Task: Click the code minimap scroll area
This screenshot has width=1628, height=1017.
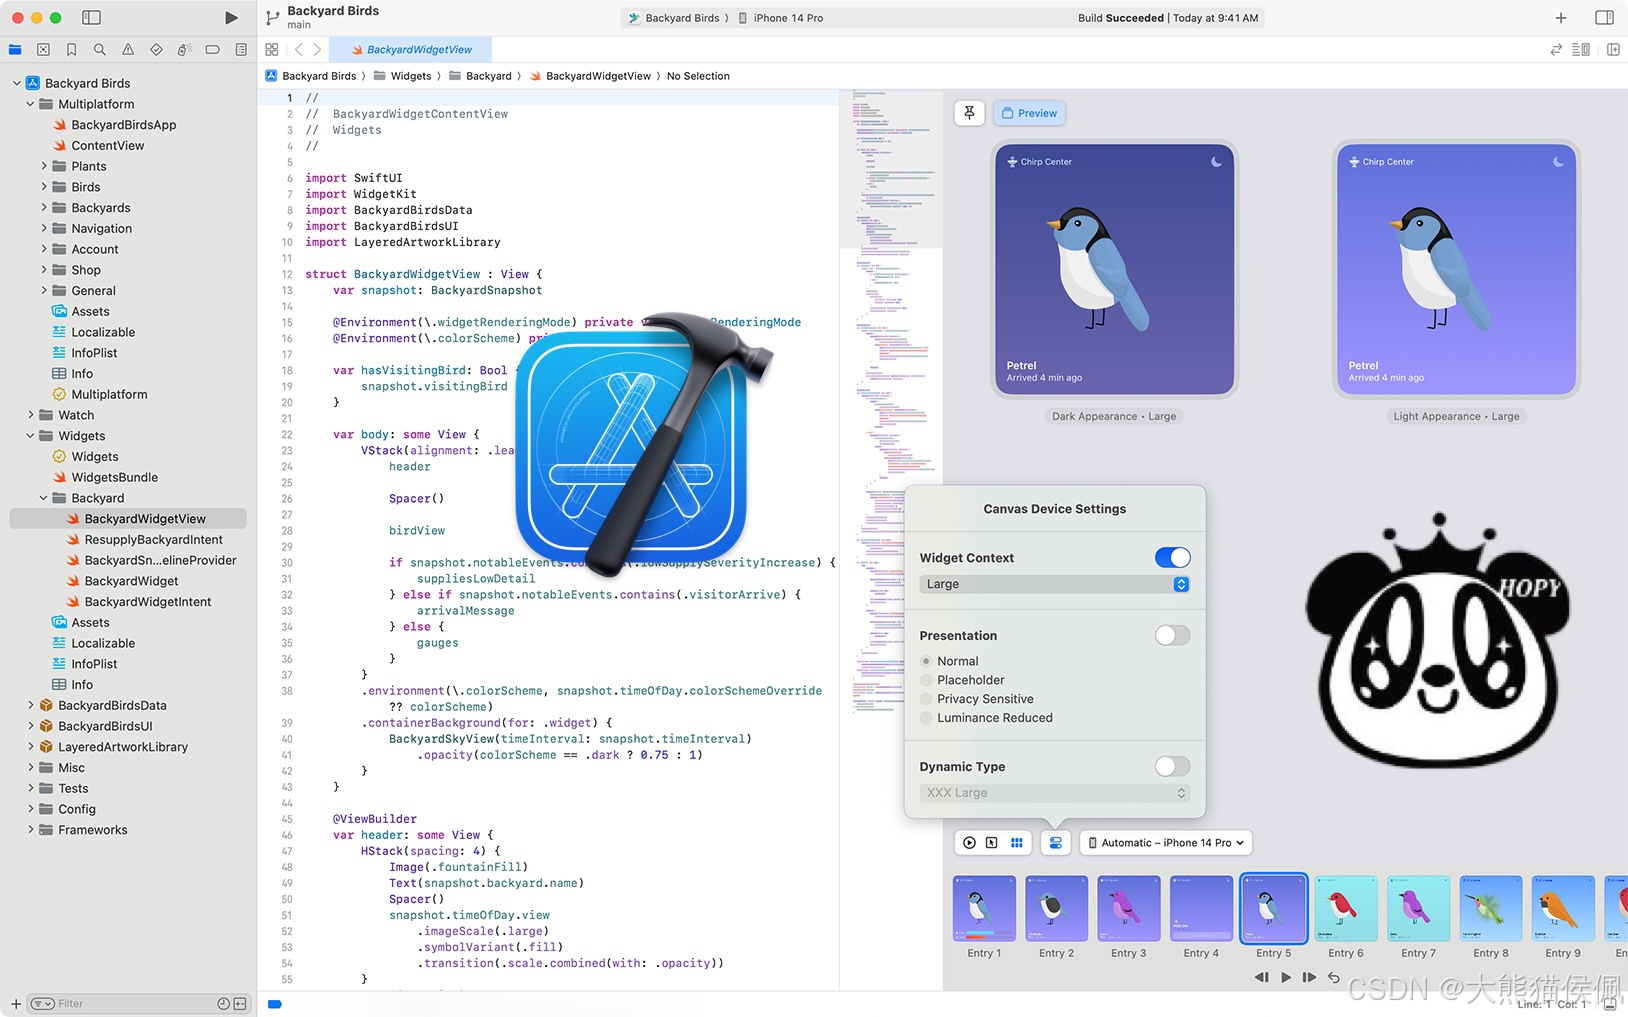Action: (x=890, y=540)
